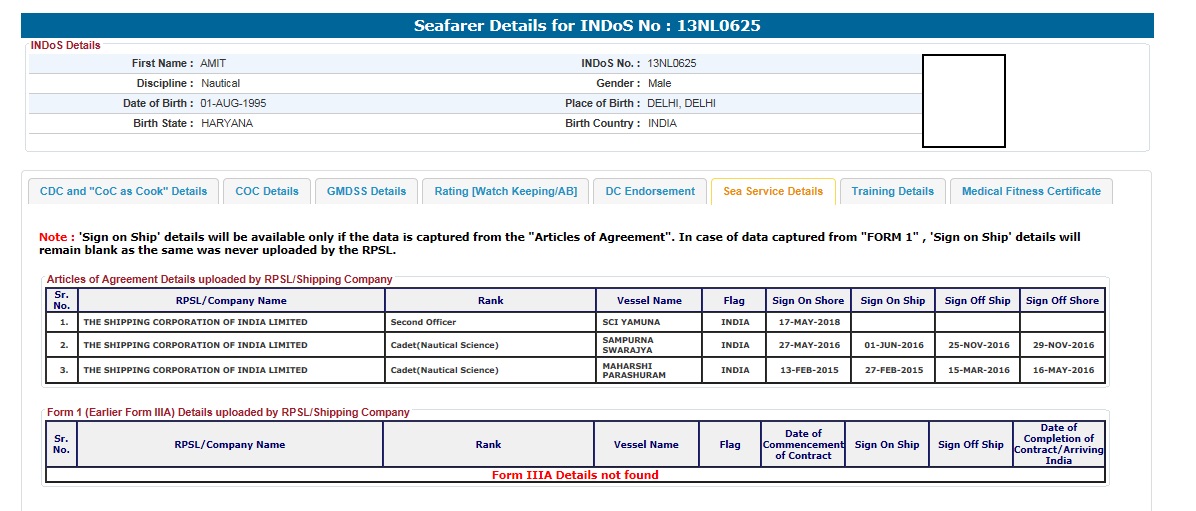Open the Training Details tab
1196x511 pixels.
892,191
